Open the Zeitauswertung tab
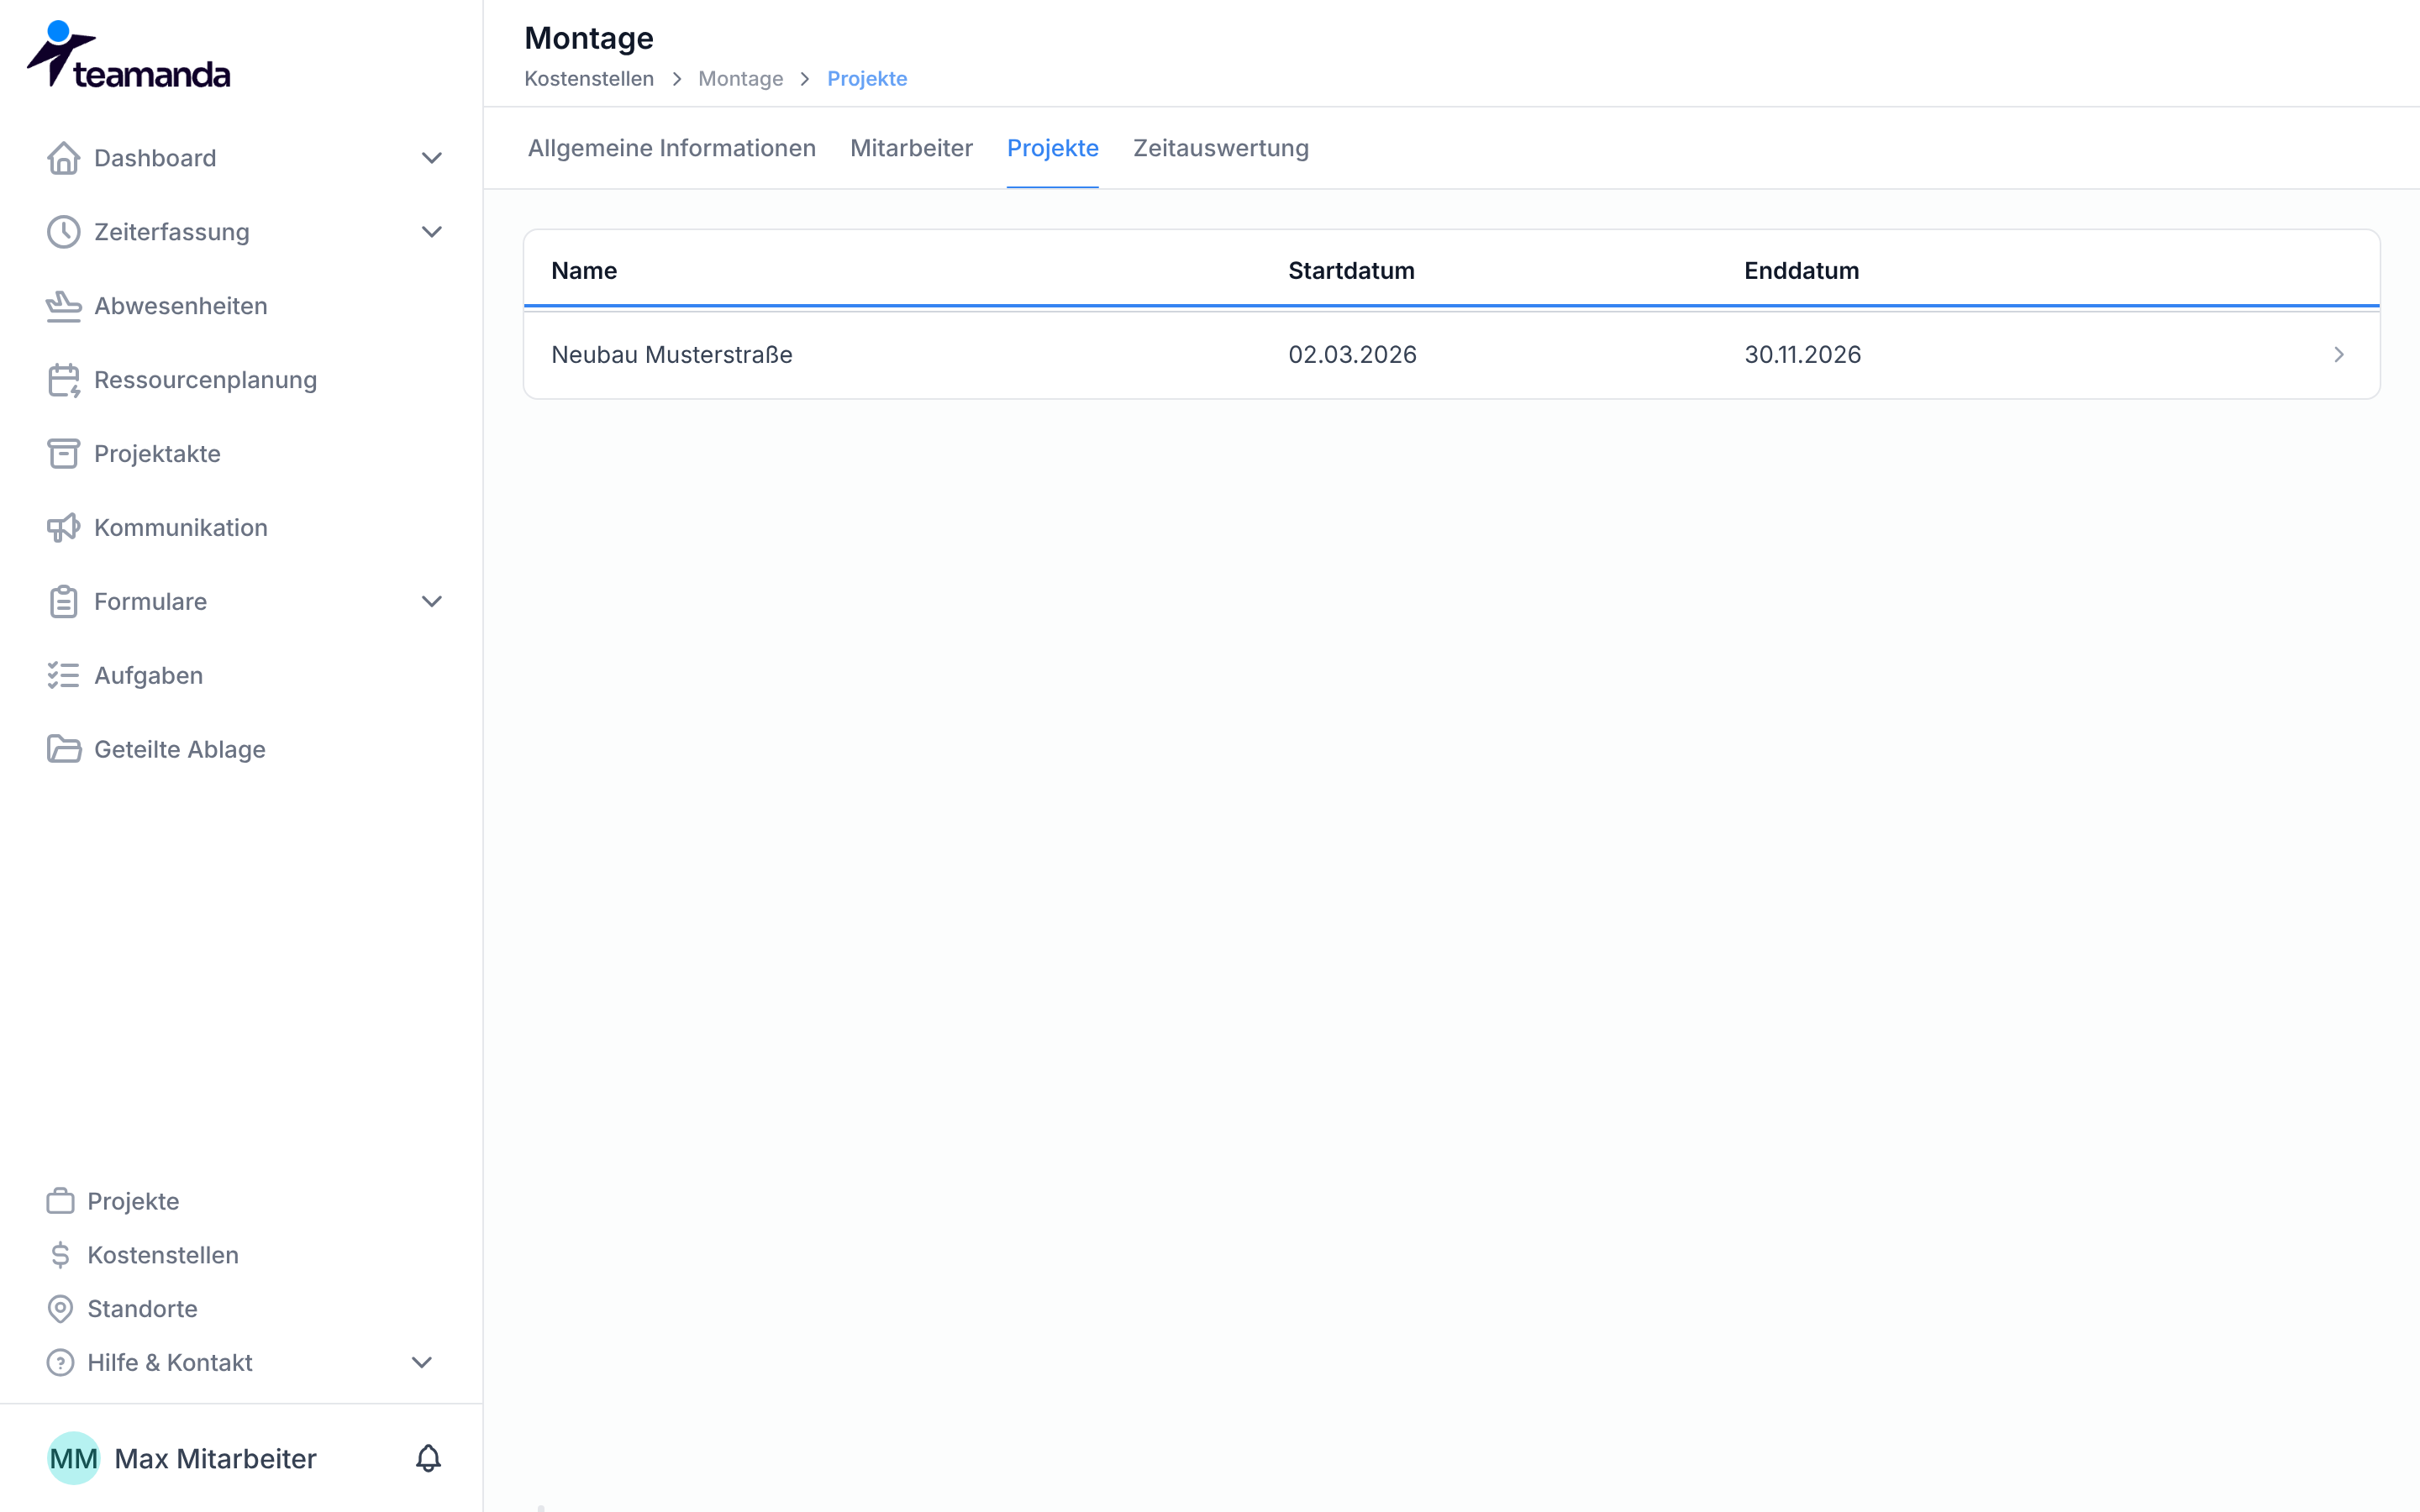The width and height of the screenshot is (2420, 1512). coord(1221,148)
